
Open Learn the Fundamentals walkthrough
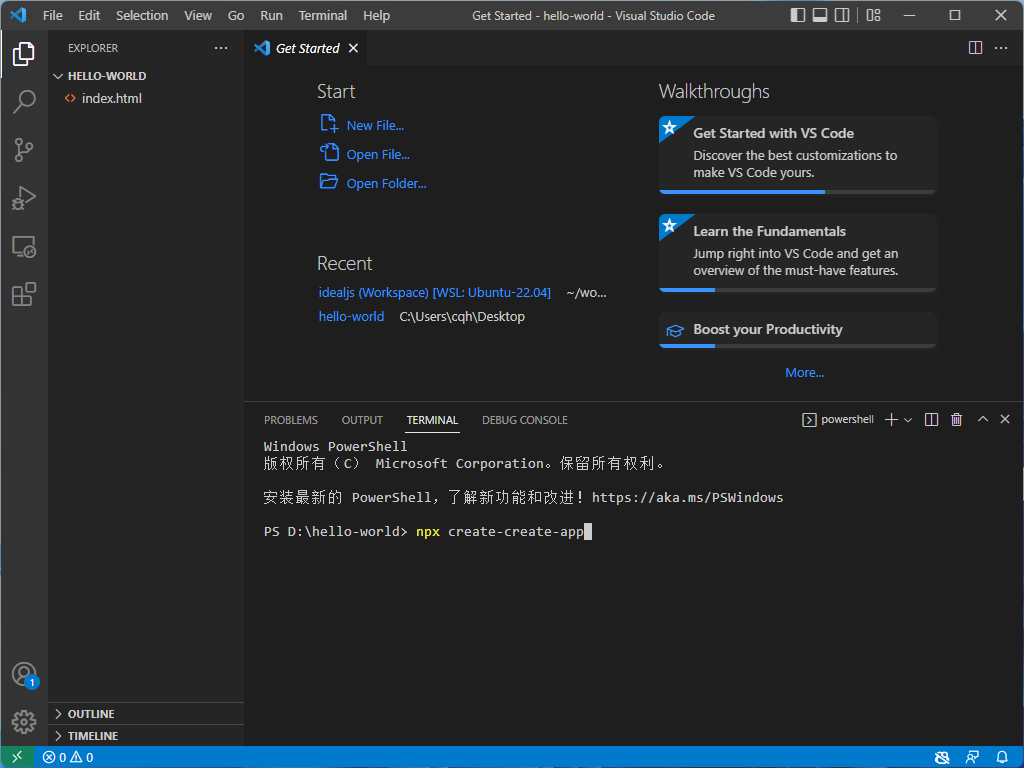[x=797, y=253]
